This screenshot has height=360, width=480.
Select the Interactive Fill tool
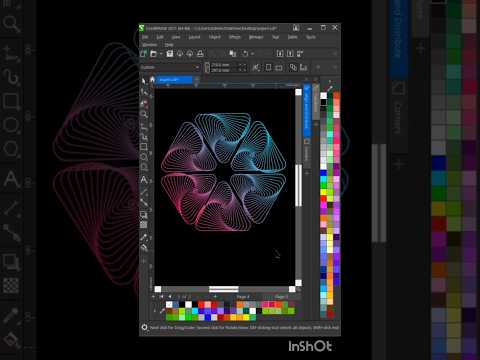point(144,248)
